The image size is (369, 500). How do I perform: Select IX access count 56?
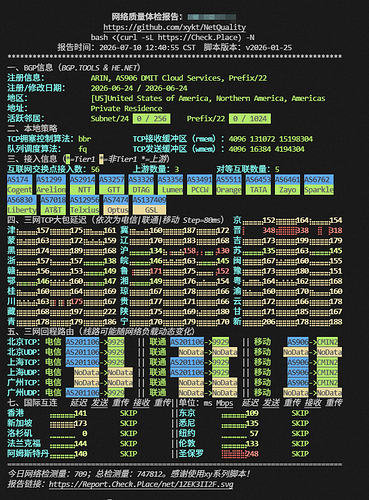click(x=95, y=169)
